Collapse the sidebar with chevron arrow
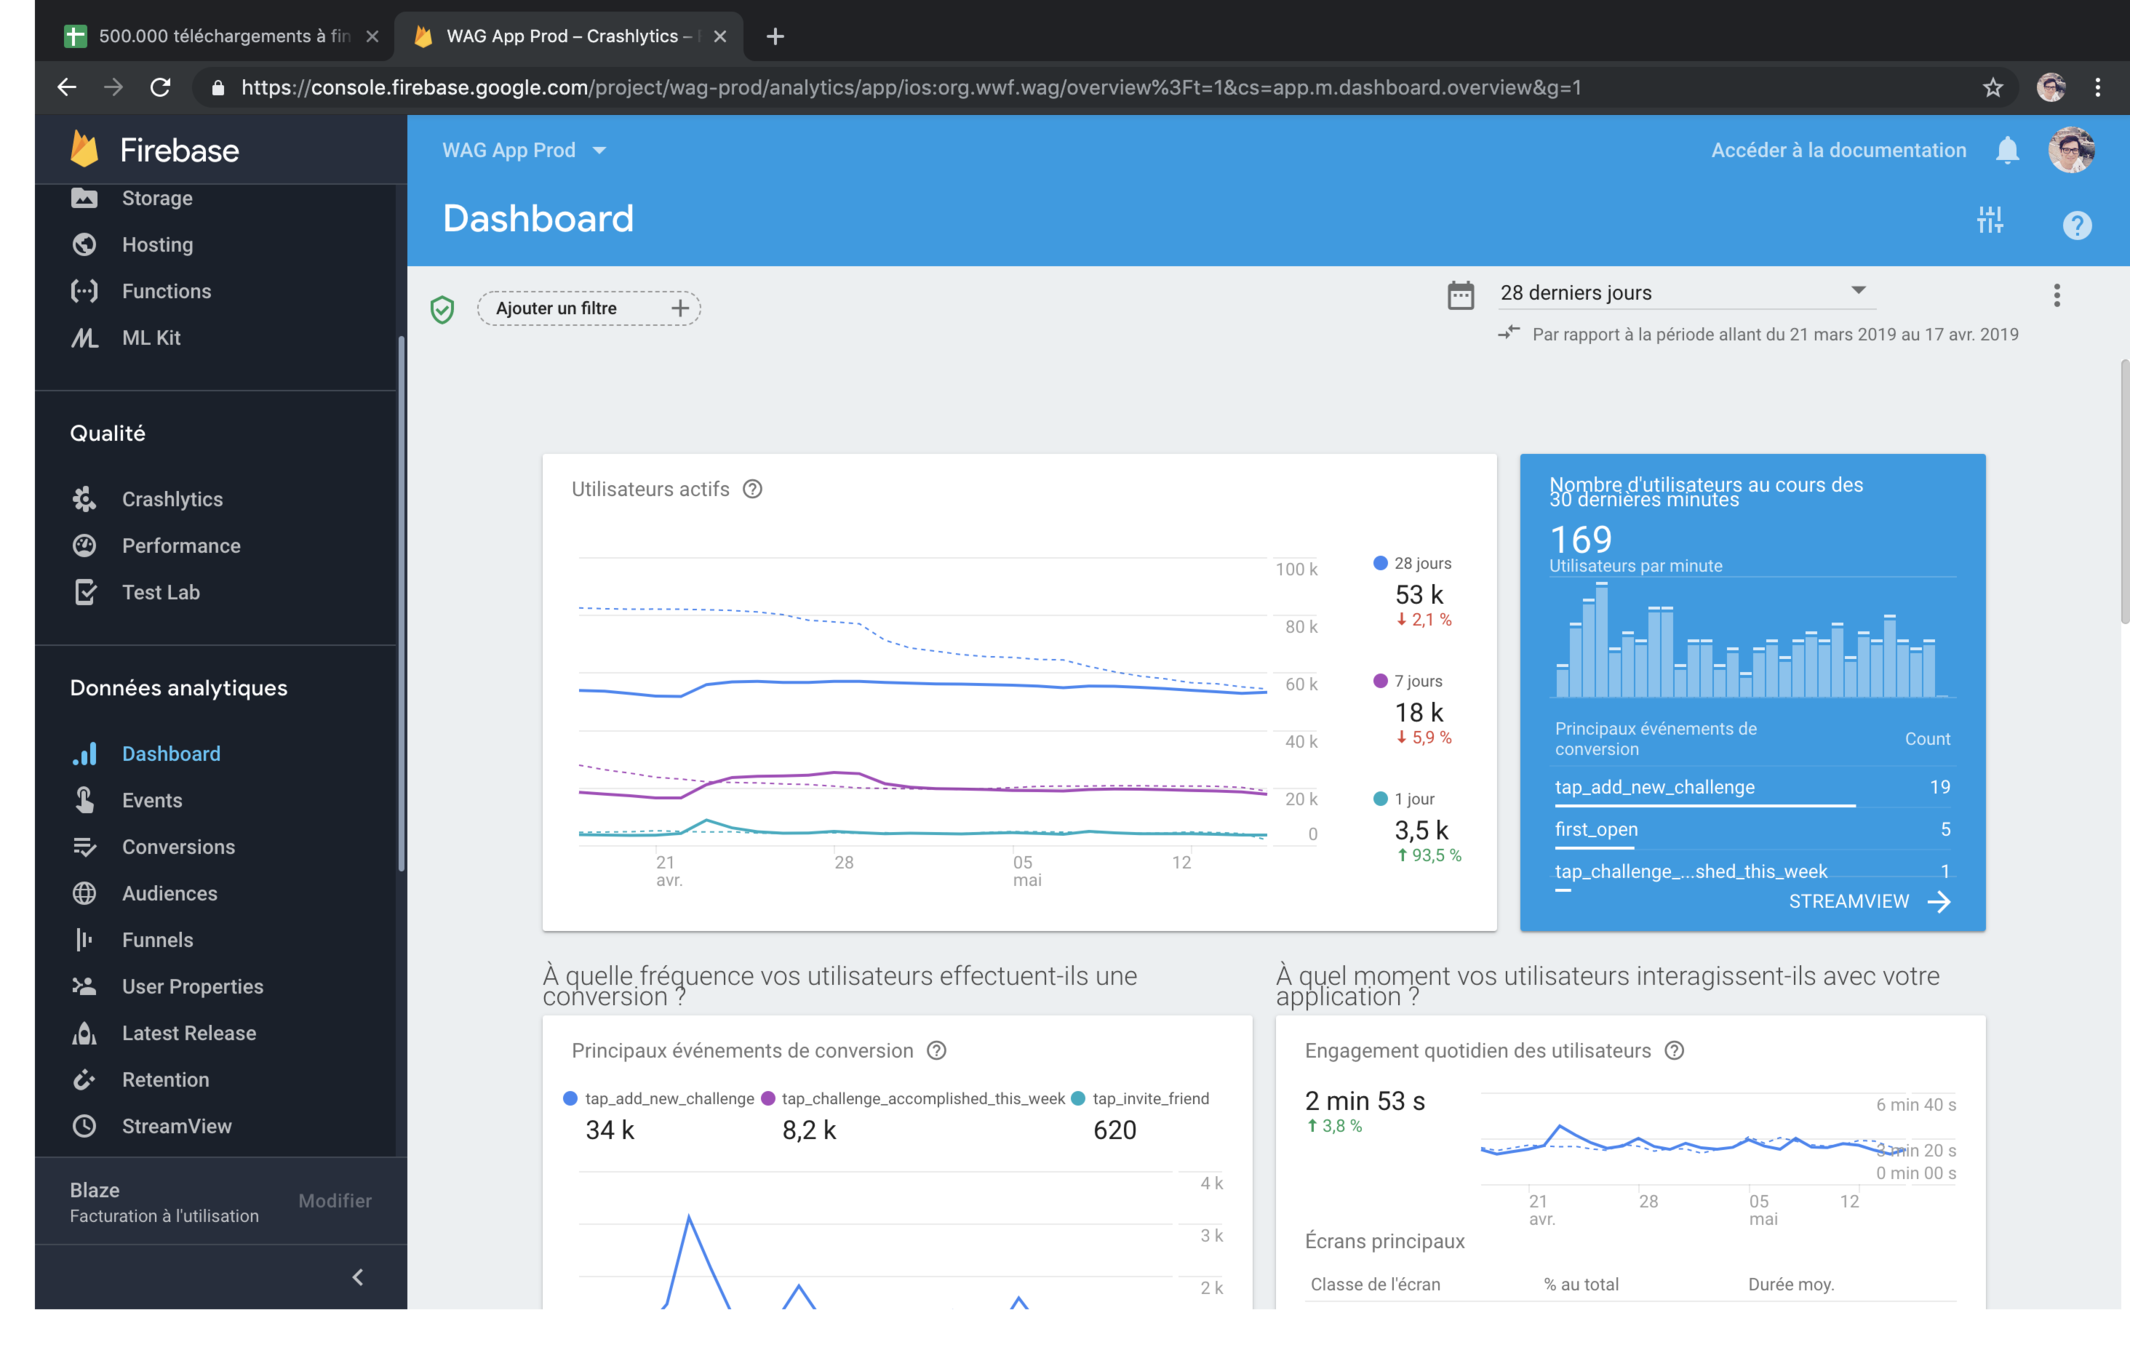The image size is (2130, 1350). [x=358, y=1277]
